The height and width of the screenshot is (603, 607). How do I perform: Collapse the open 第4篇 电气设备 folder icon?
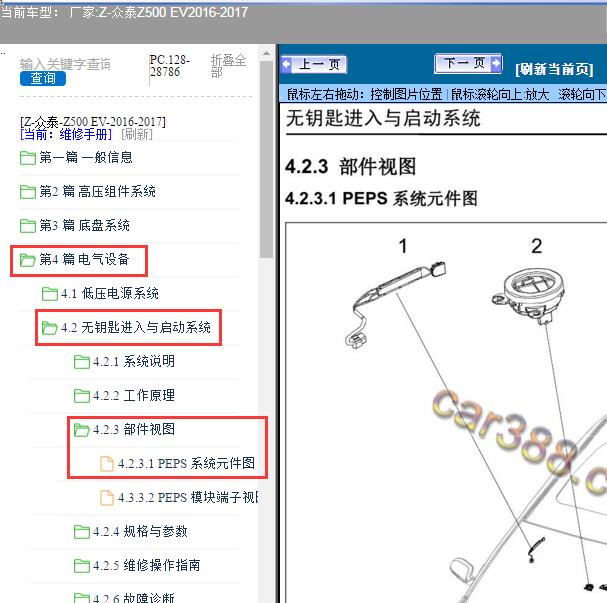27,260
